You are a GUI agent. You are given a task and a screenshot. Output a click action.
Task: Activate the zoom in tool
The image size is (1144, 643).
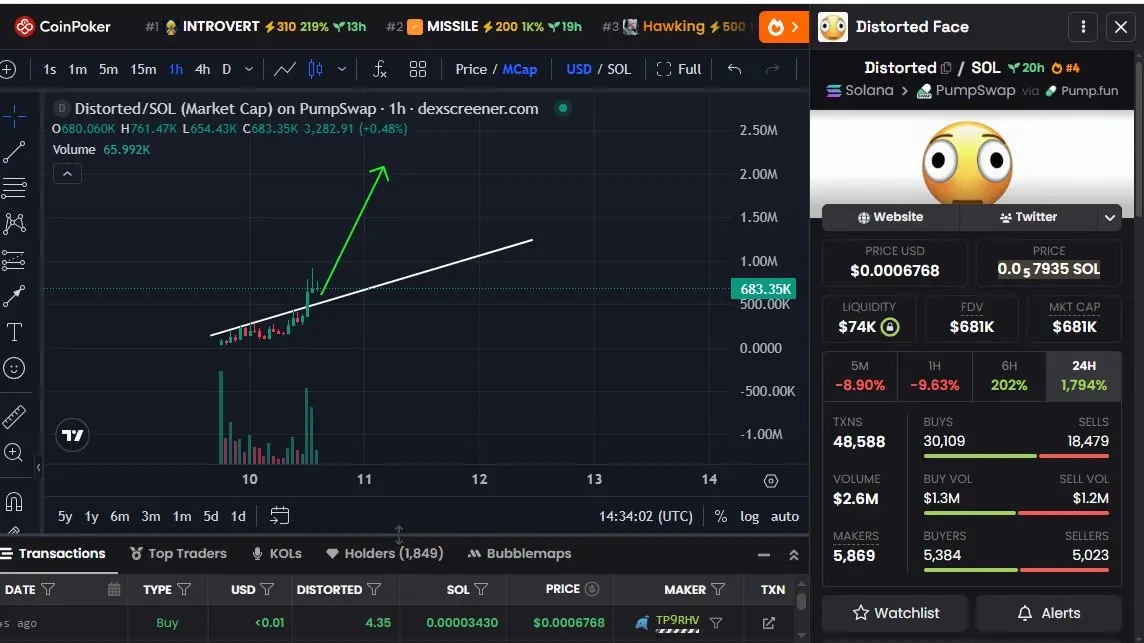14,453
